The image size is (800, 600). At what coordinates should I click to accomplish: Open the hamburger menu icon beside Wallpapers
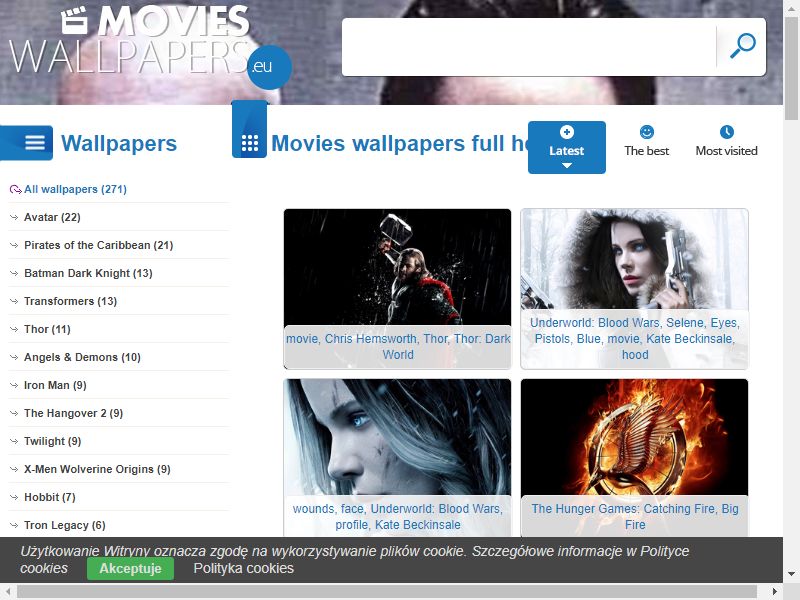[x=35, y=143]
